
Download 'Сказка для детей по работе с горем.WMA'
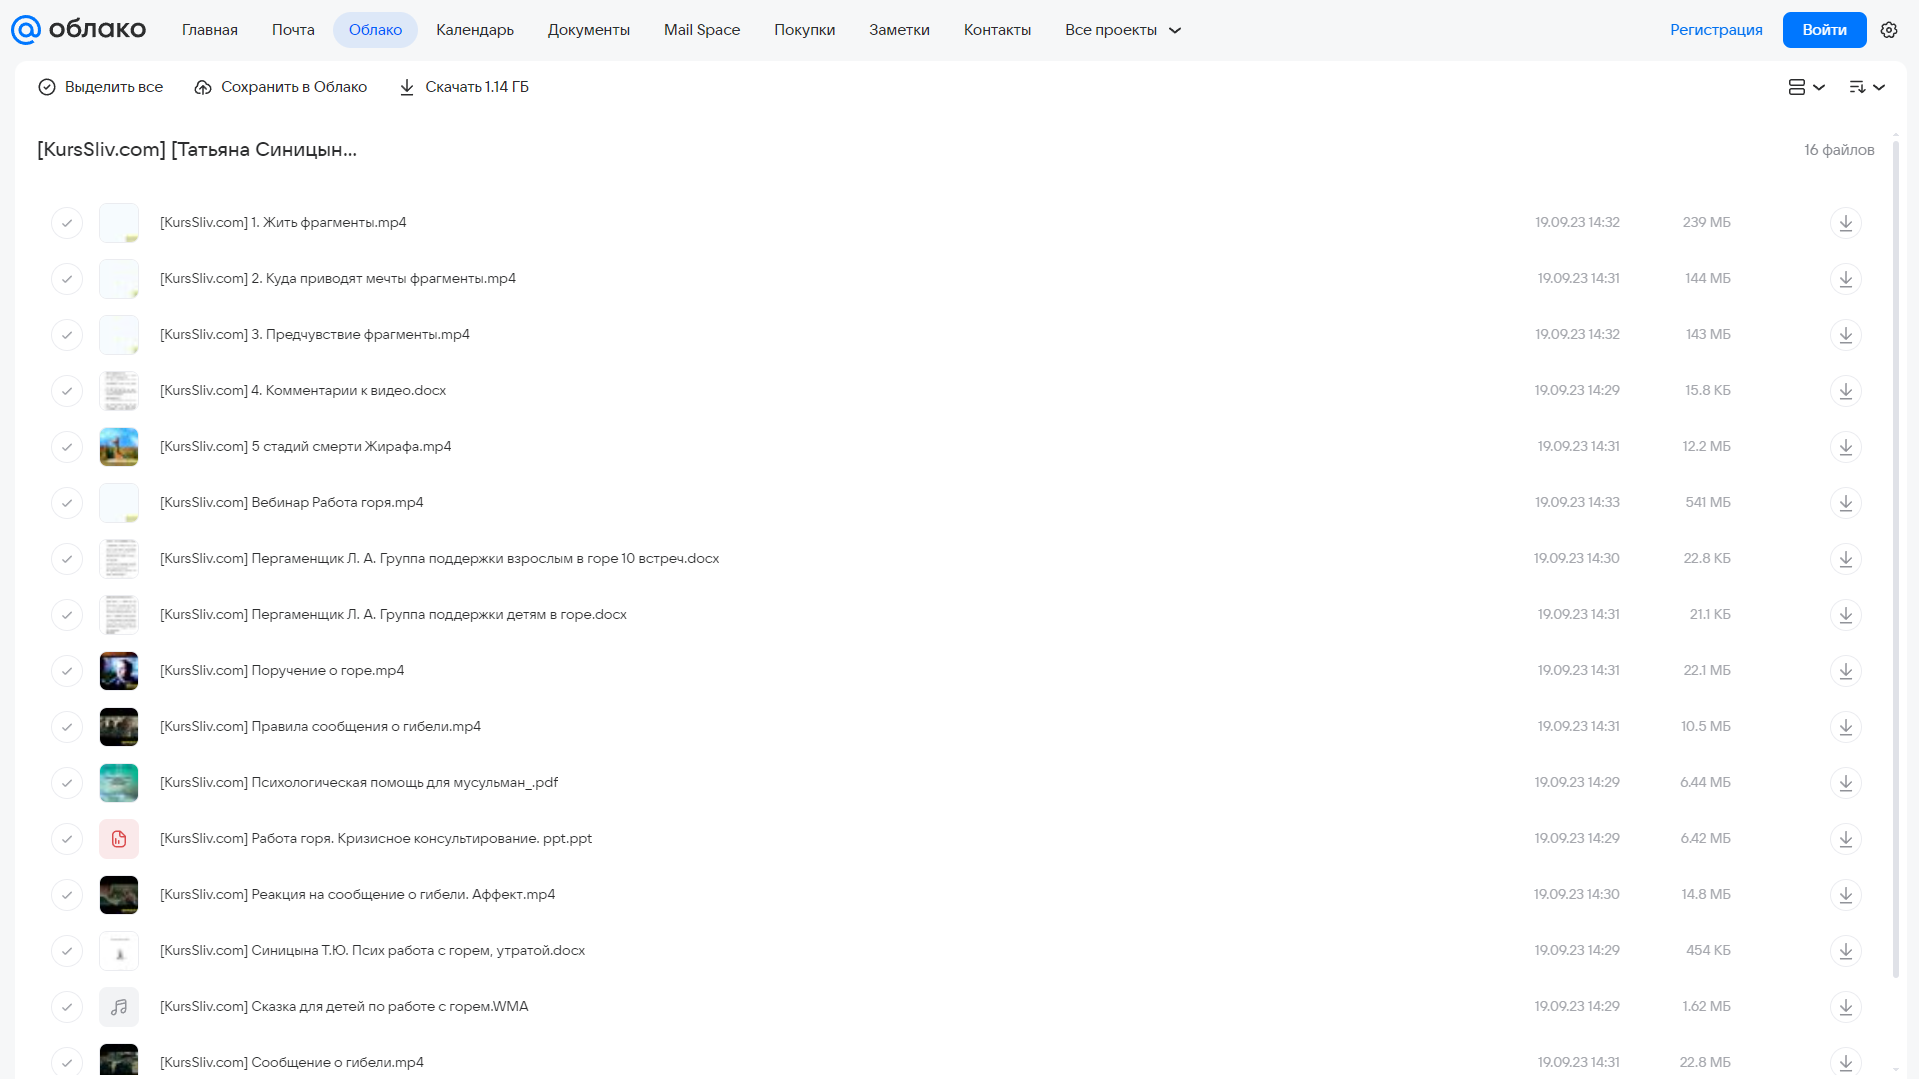click(x=1846, y=1007)
